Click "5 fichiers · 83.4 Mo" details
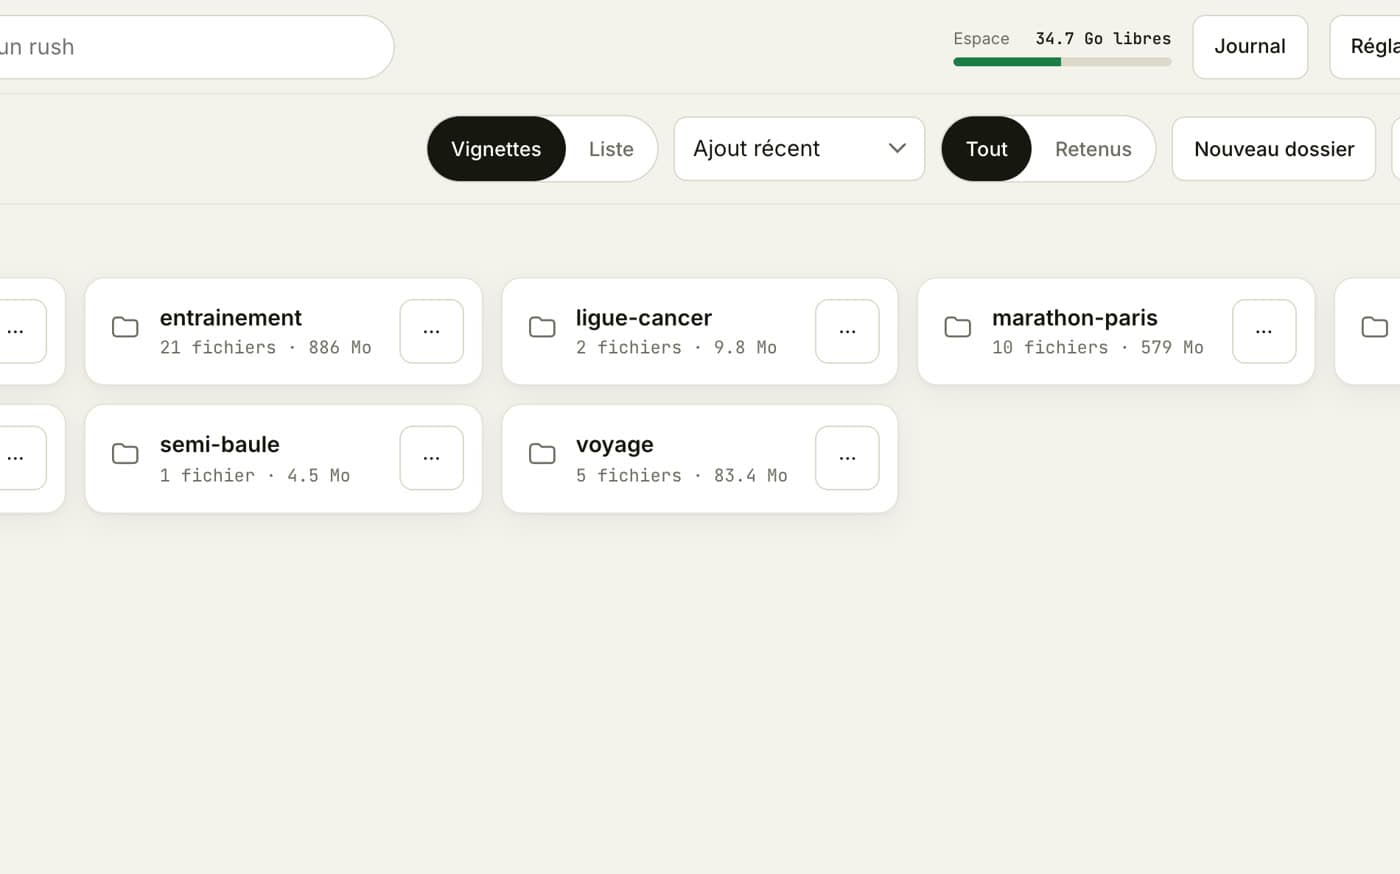The width and height of the screenshot is (1400, 874). click(x=682, y=476)
